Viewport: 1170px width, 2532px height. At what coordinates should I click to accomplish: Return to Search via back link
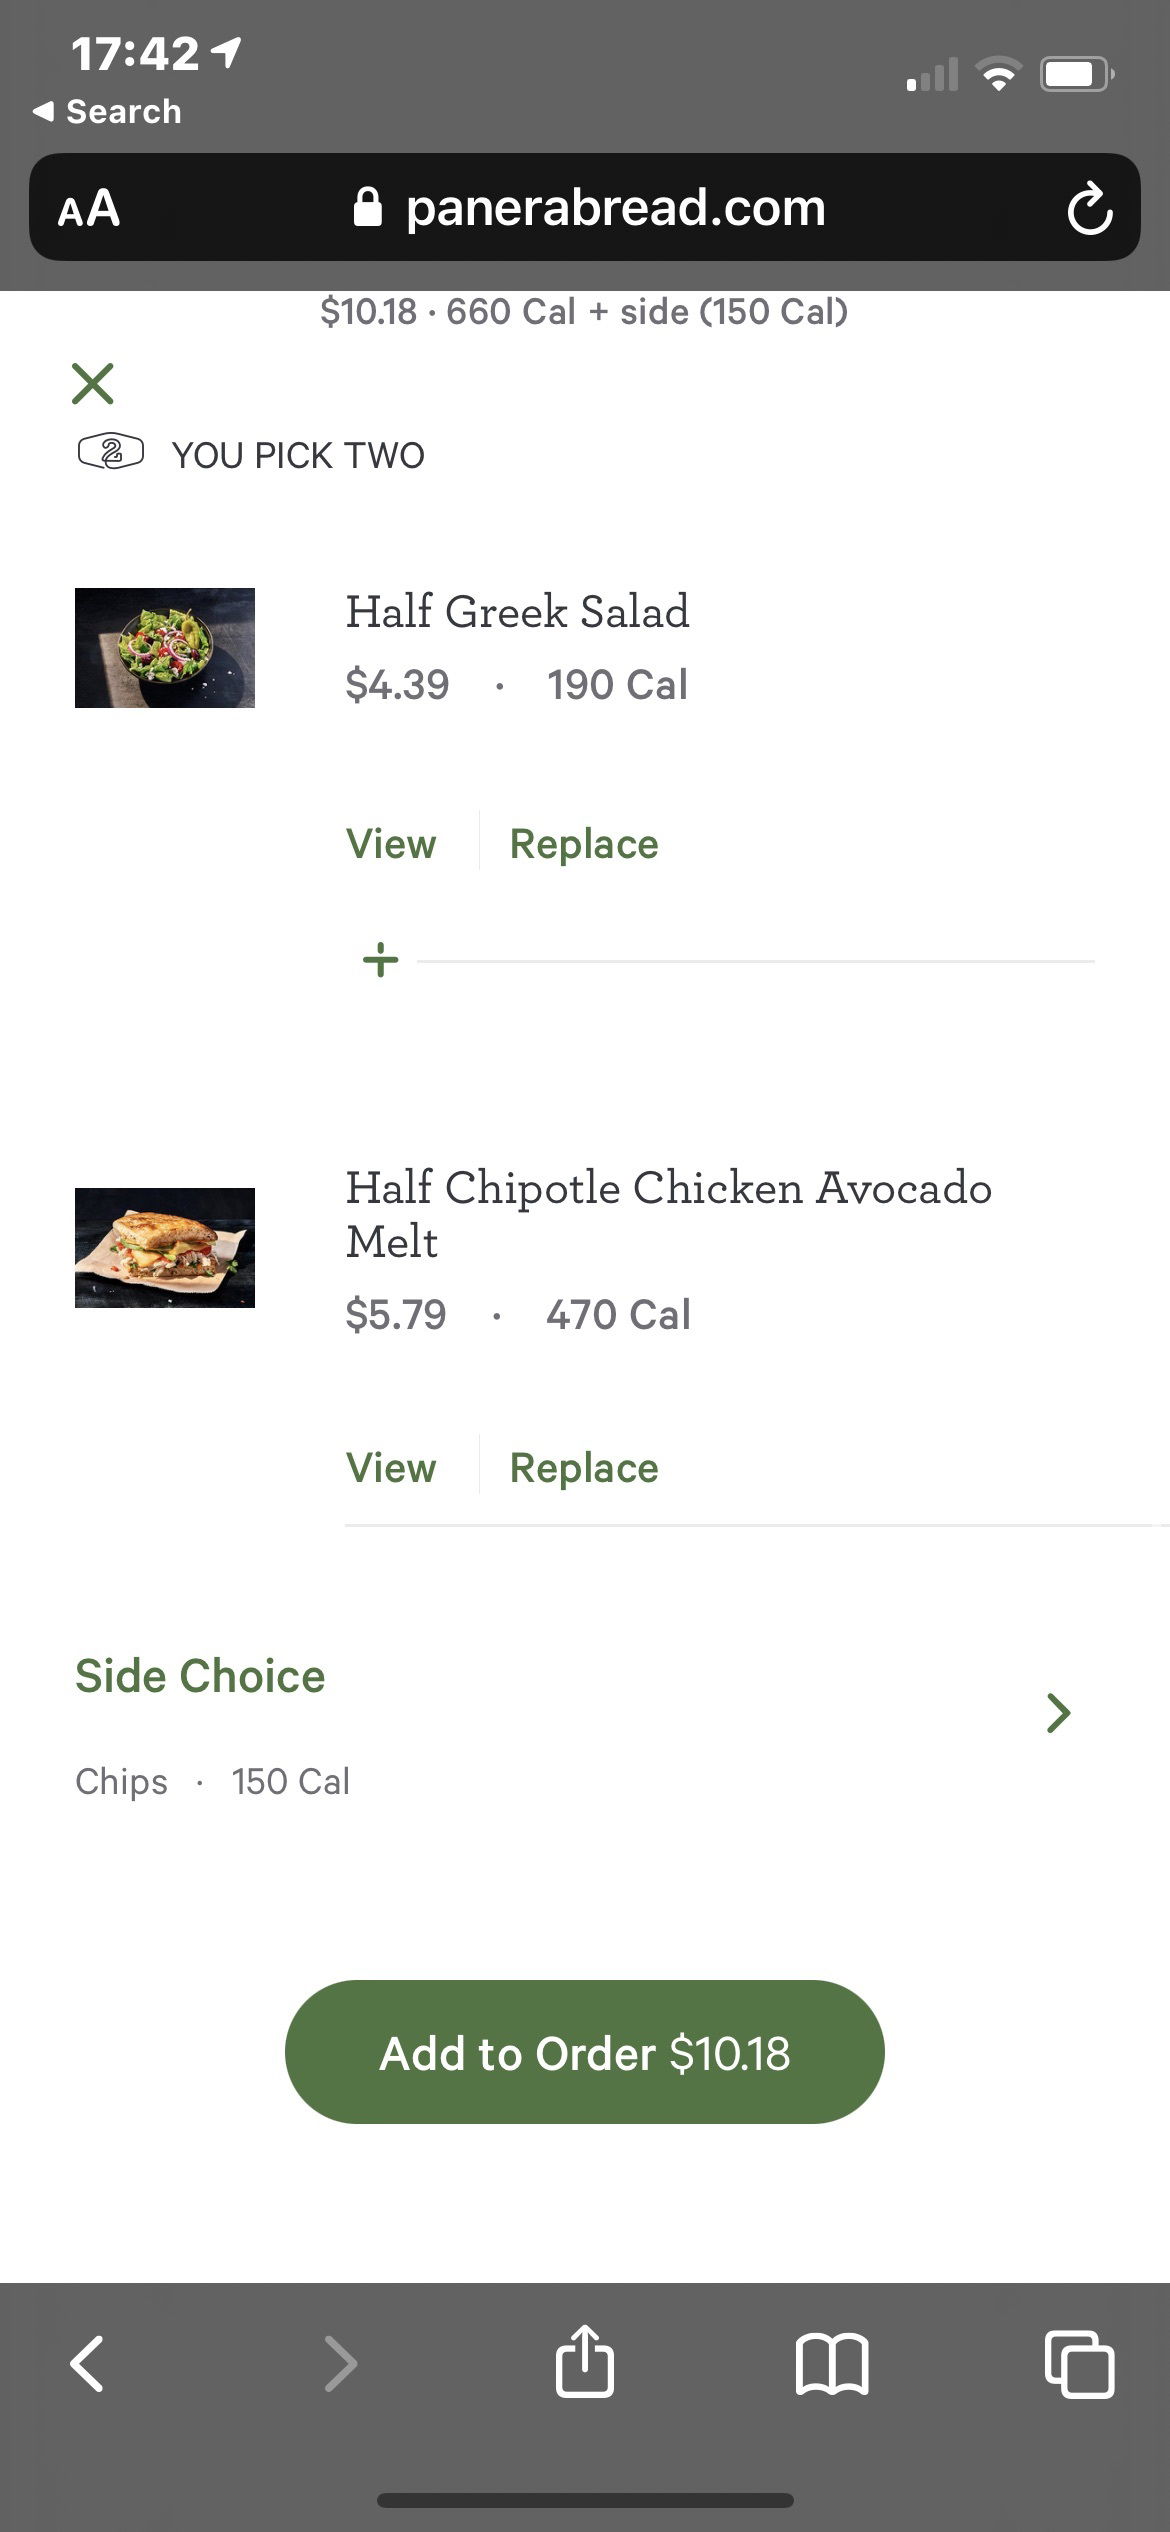tap(107, 111)
